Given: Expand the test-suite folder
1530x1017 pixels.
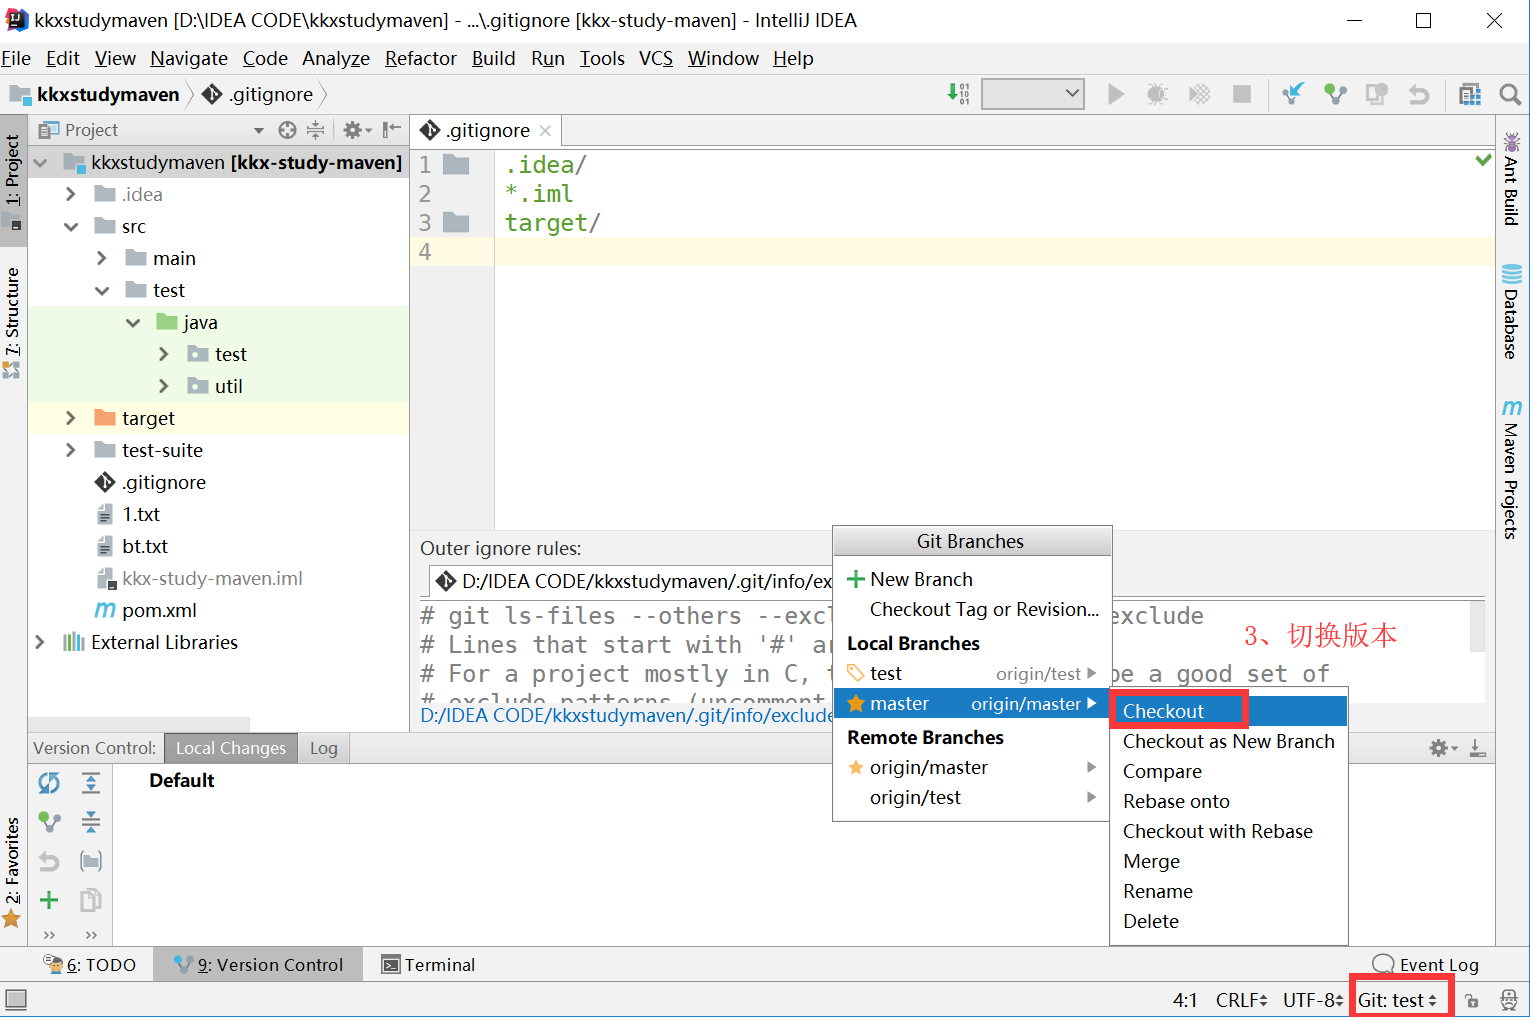Looking at the screenshot, I should (x=70, y=450).
